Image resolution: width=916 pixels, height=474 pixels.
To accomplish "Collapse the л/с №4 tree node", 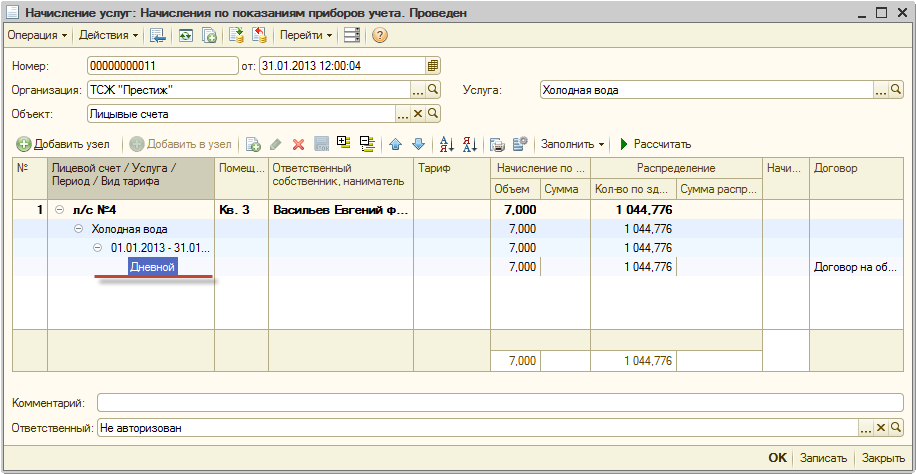I will coord(59,210).
